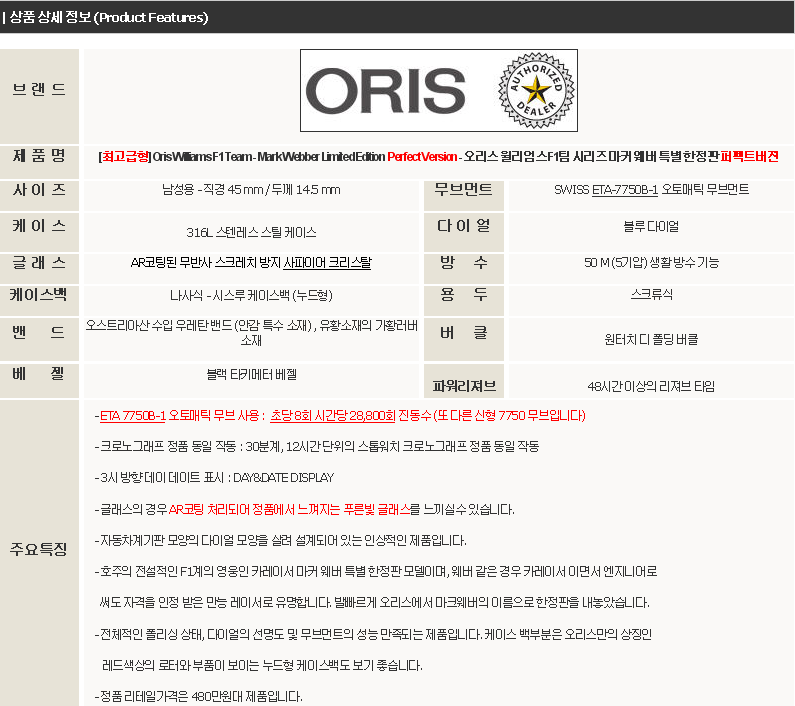Click the red '[최고급형]' text in product name
Screen dimensions: 795x706
(x=125, y=157)
